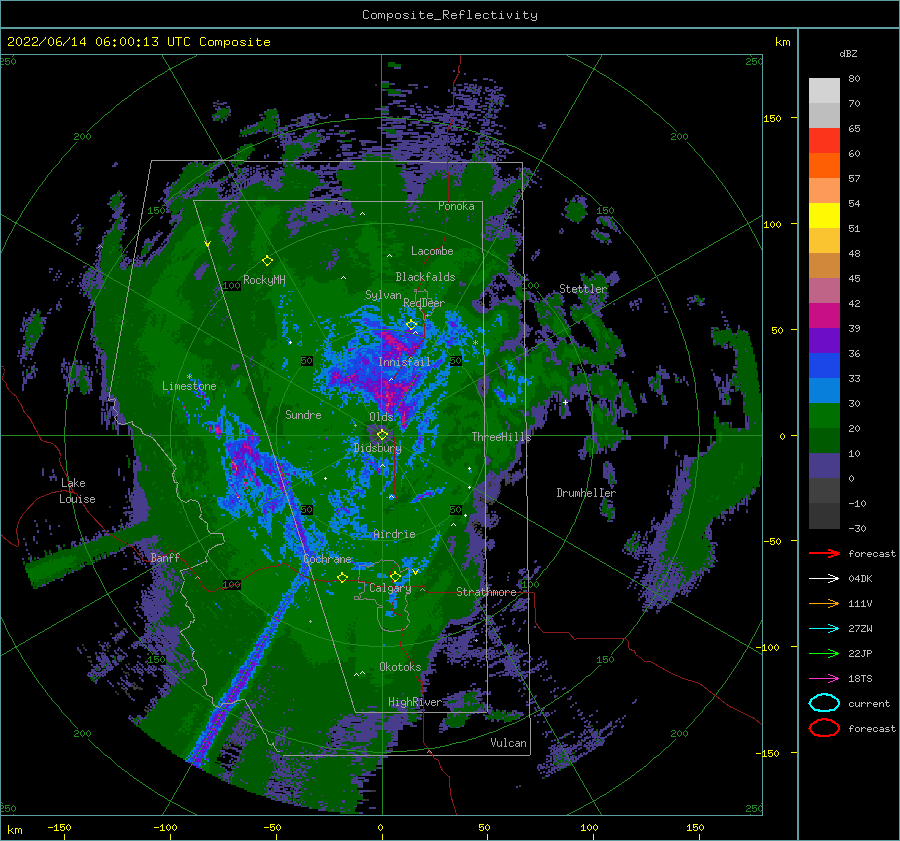Image resolution: width=900 pixels, height=841 pixels.
Task: Click the white 04DK arrow icon
Action: [x=824, y=579]
